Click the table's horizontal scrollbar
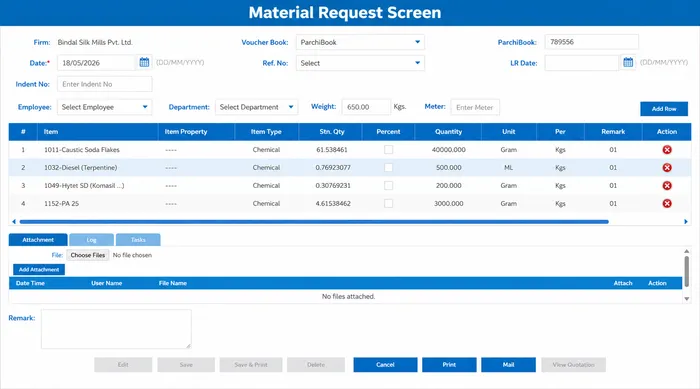 point(314,222)
